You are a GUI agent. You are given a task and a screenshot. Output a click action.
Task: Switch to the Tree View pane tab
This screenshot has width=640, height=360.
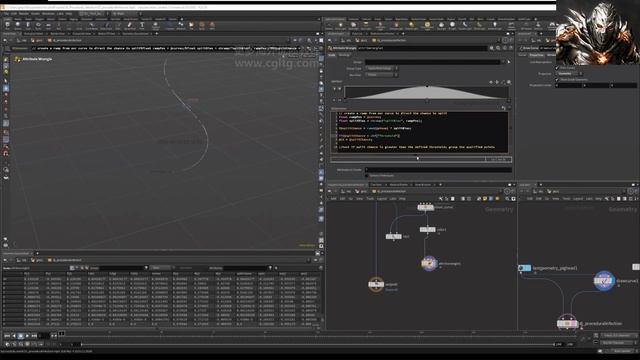click(x=376, y=185)
